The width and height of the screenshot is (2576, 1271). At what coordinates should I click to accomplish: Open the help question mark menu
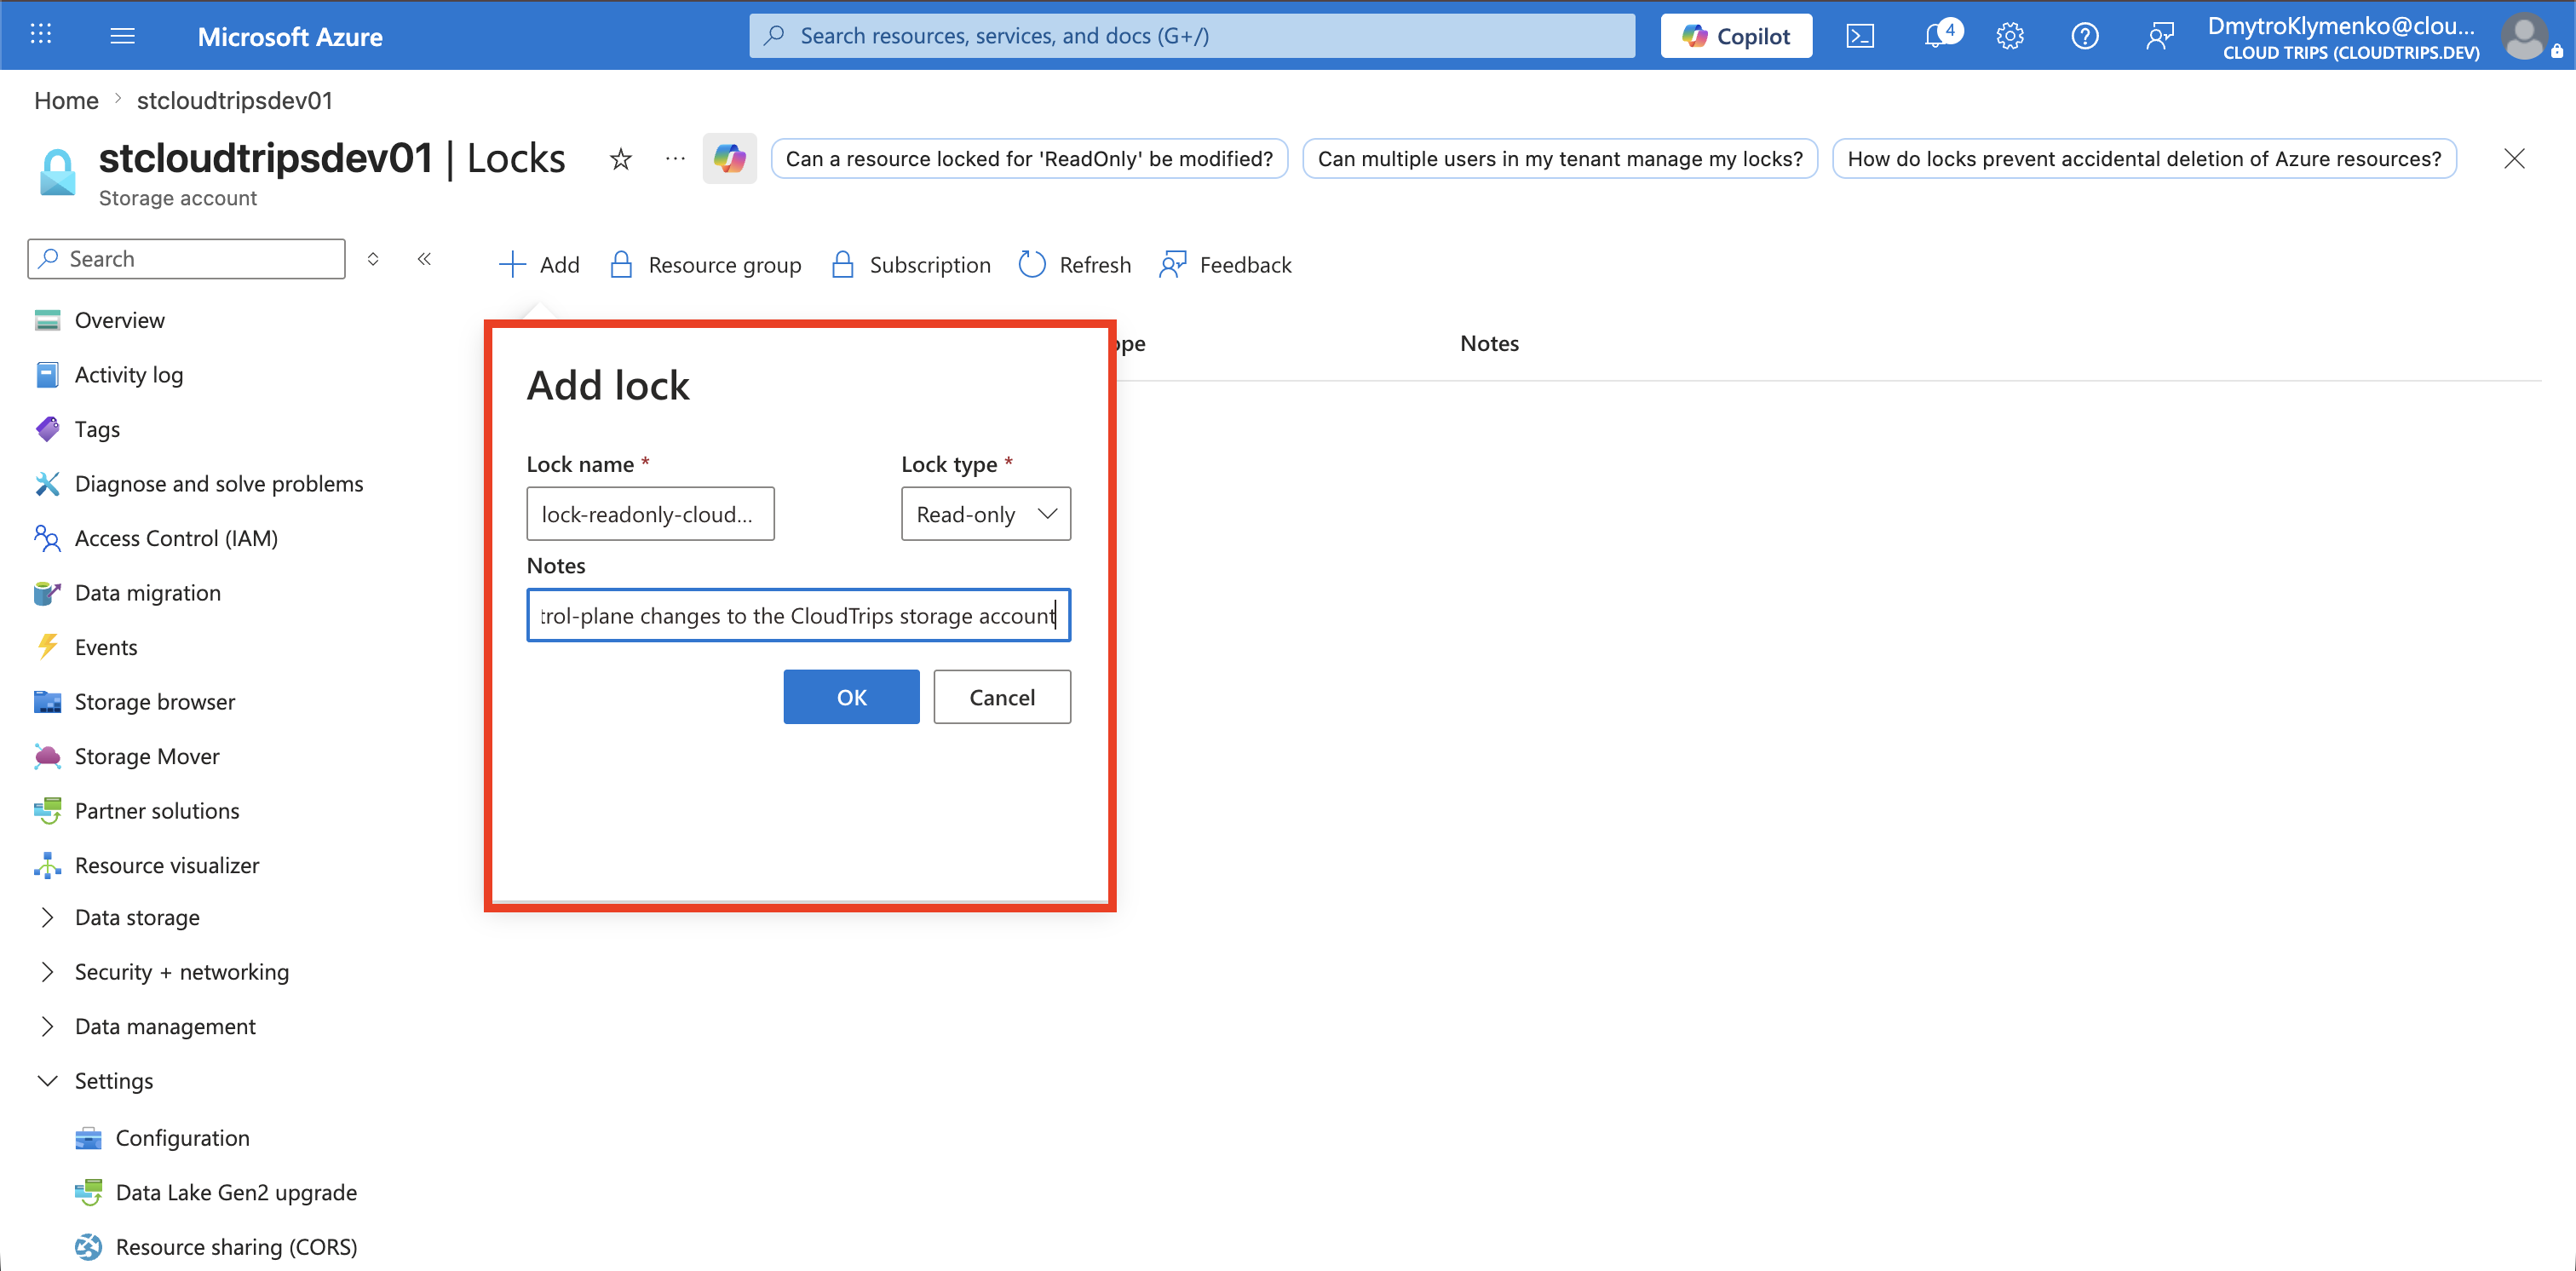(2085, 36)
